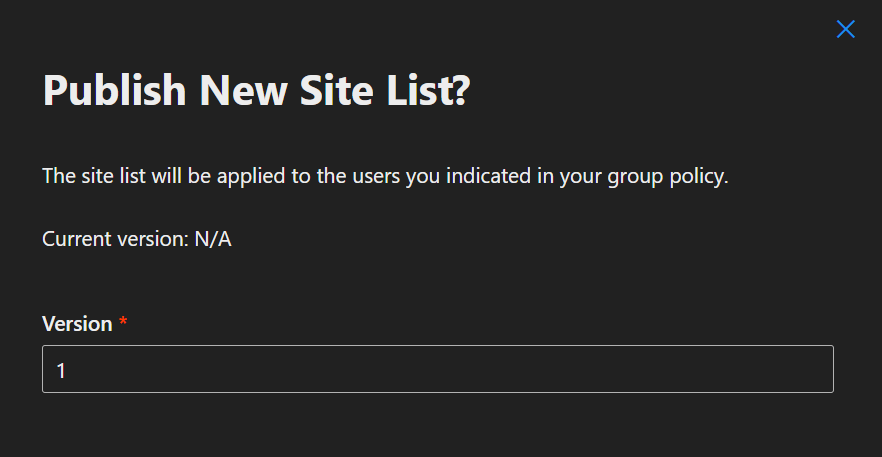This screenshot has width=882, height=457.
Task: Close the Publish New Site List dialog
Action: [846, 29]
